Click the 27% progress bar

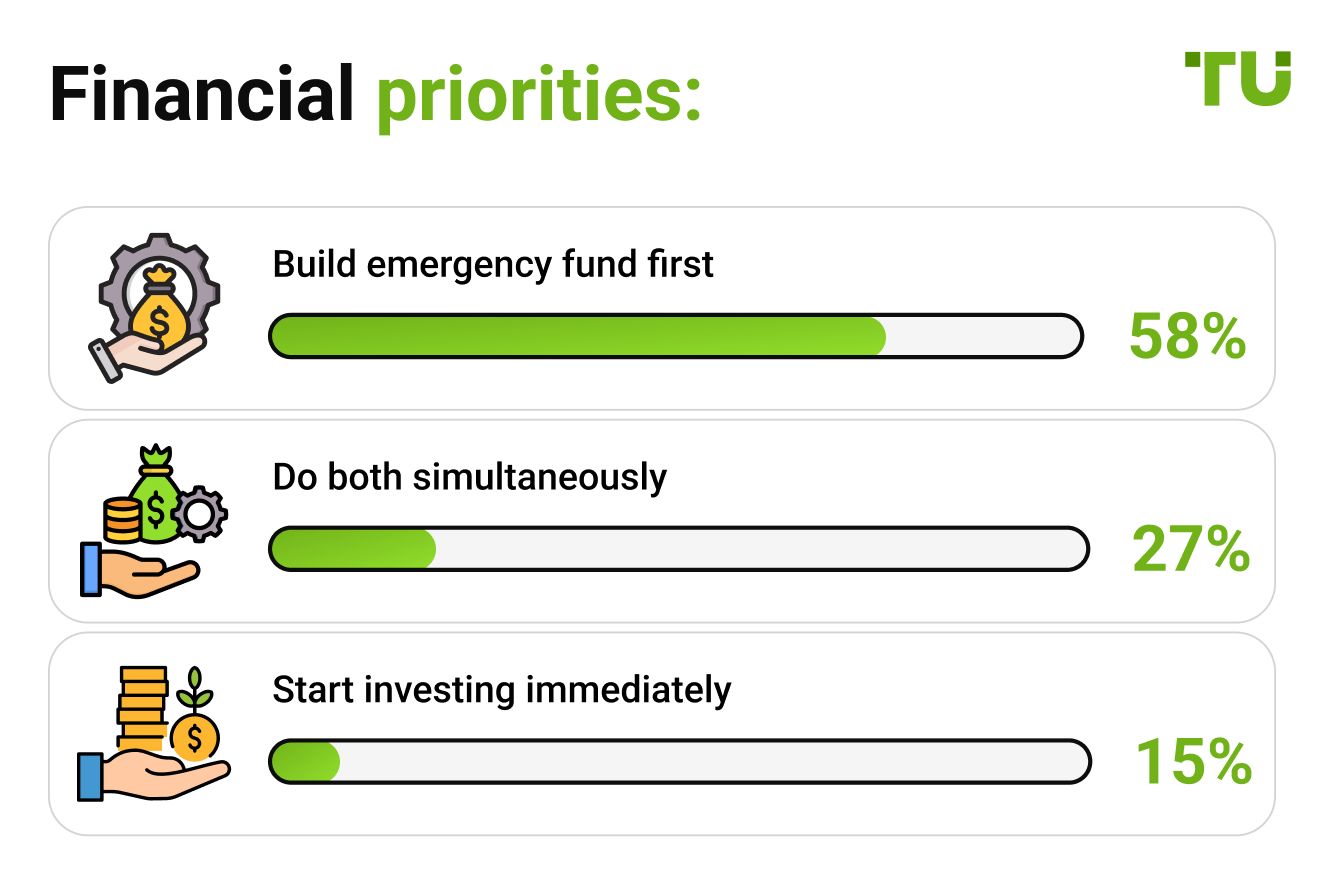click(x=679, y=549)
